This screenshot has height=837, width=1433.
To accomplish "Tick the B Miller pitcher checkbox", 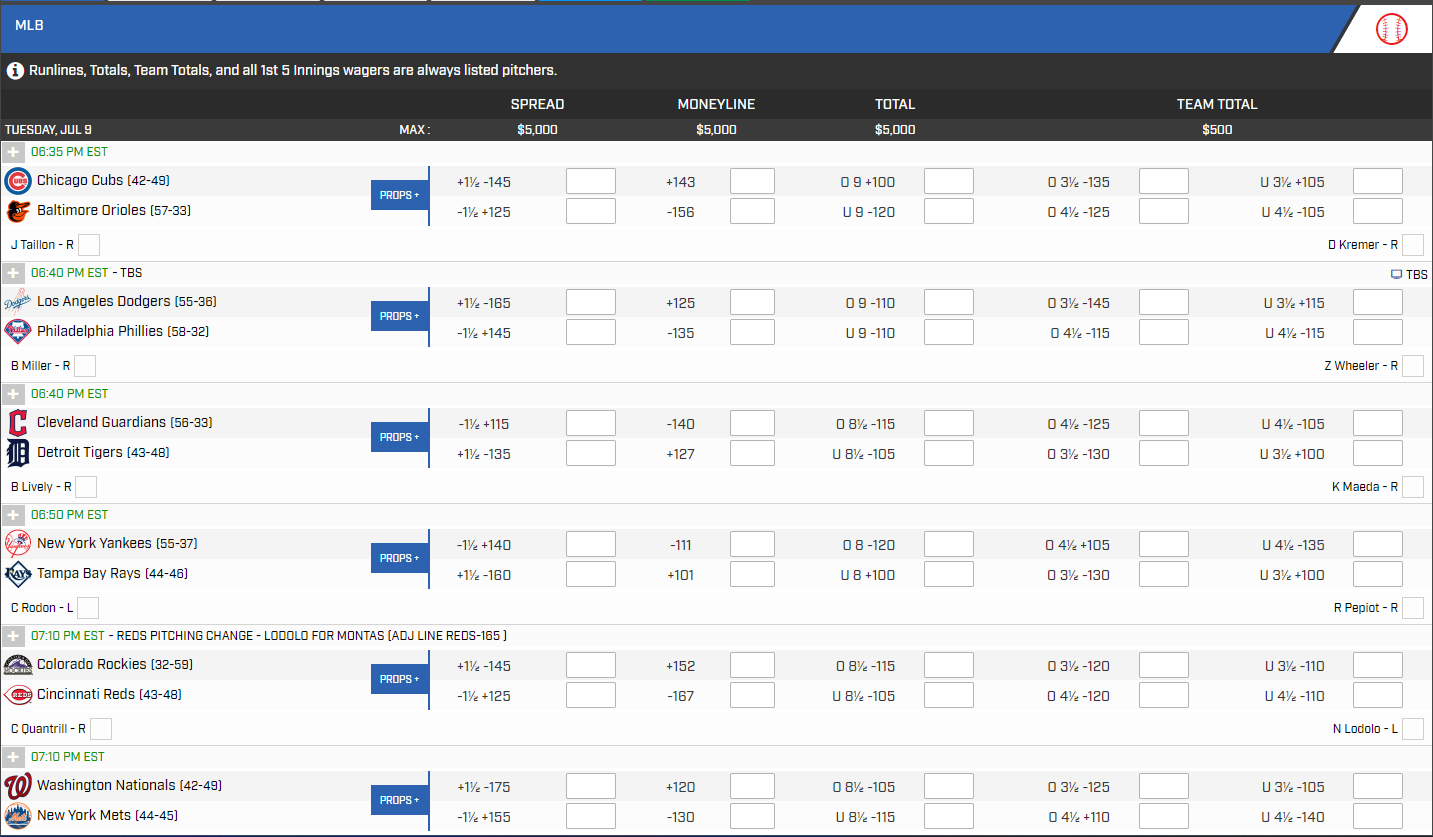I will [85, 366].
